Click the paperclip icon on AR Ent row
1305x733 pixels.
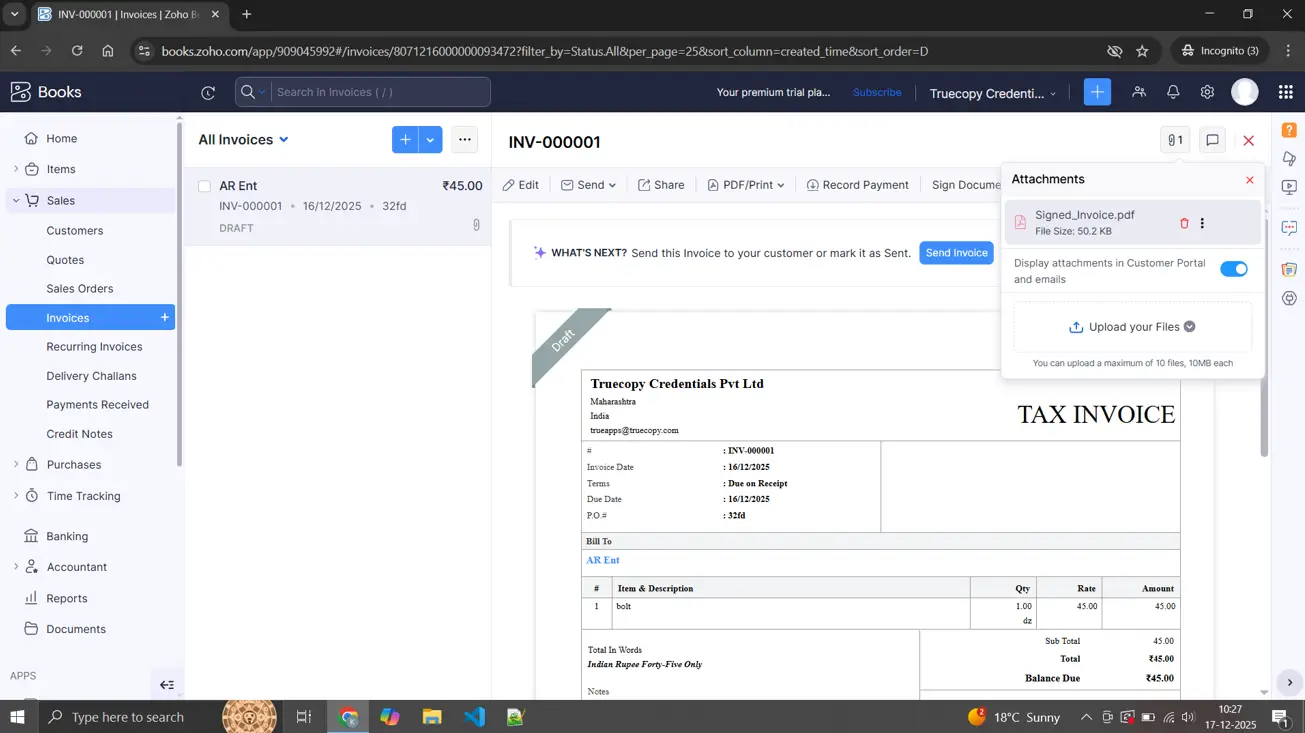click(476, 225)
